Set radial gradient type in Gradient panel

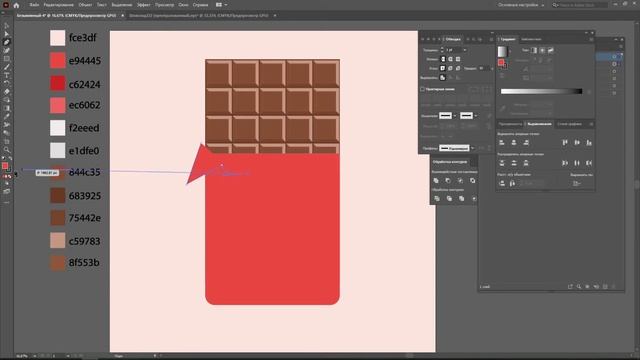tap(542, 50)
